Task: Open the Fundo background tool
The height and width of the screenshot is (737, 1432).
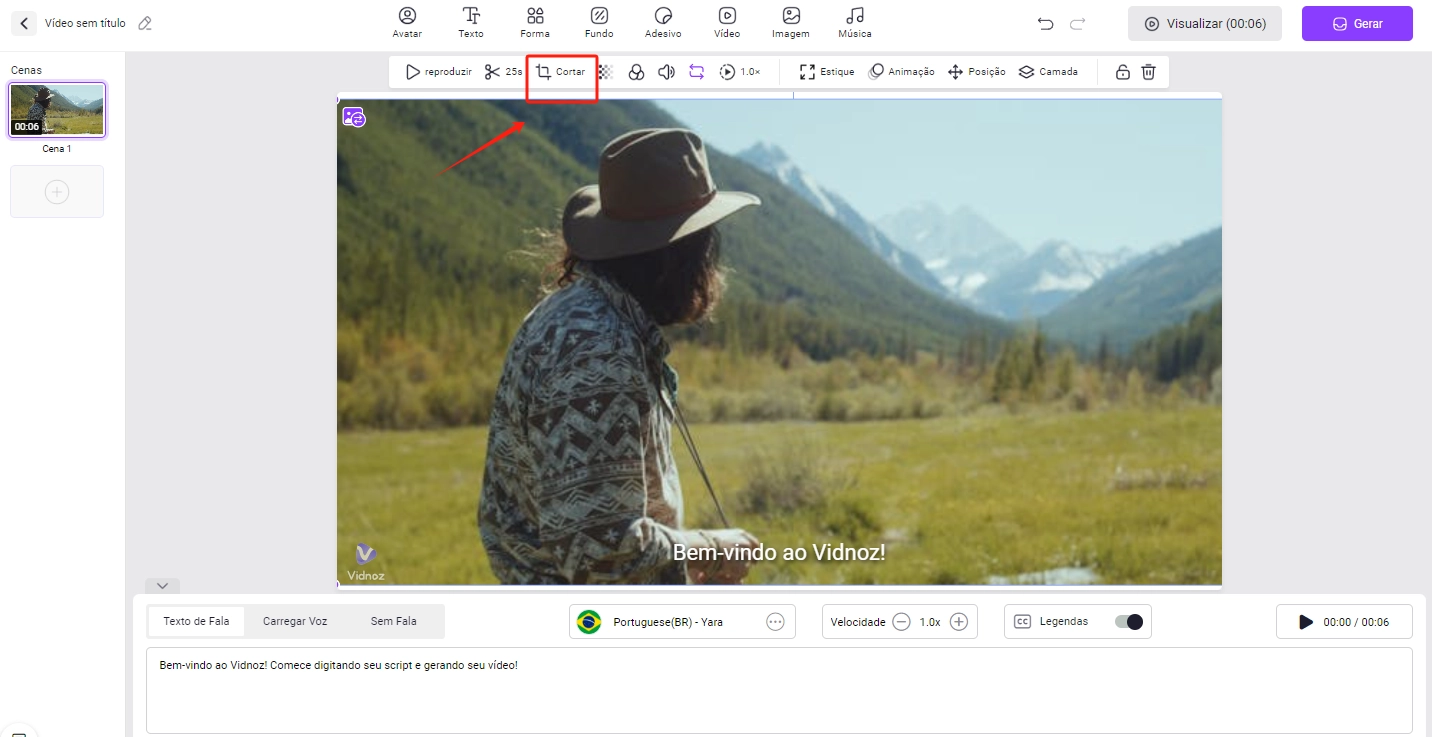Action: click(x=599, y=22)
